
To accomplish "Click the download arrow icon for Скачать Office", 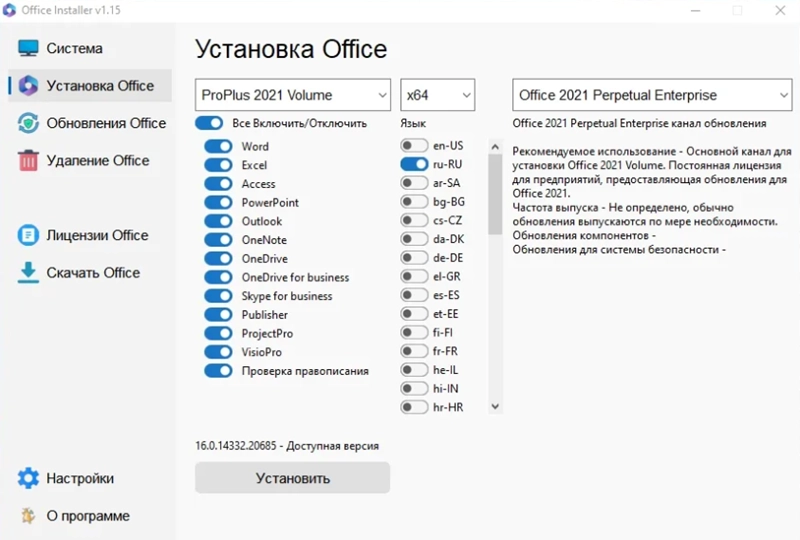I will 28,273.
